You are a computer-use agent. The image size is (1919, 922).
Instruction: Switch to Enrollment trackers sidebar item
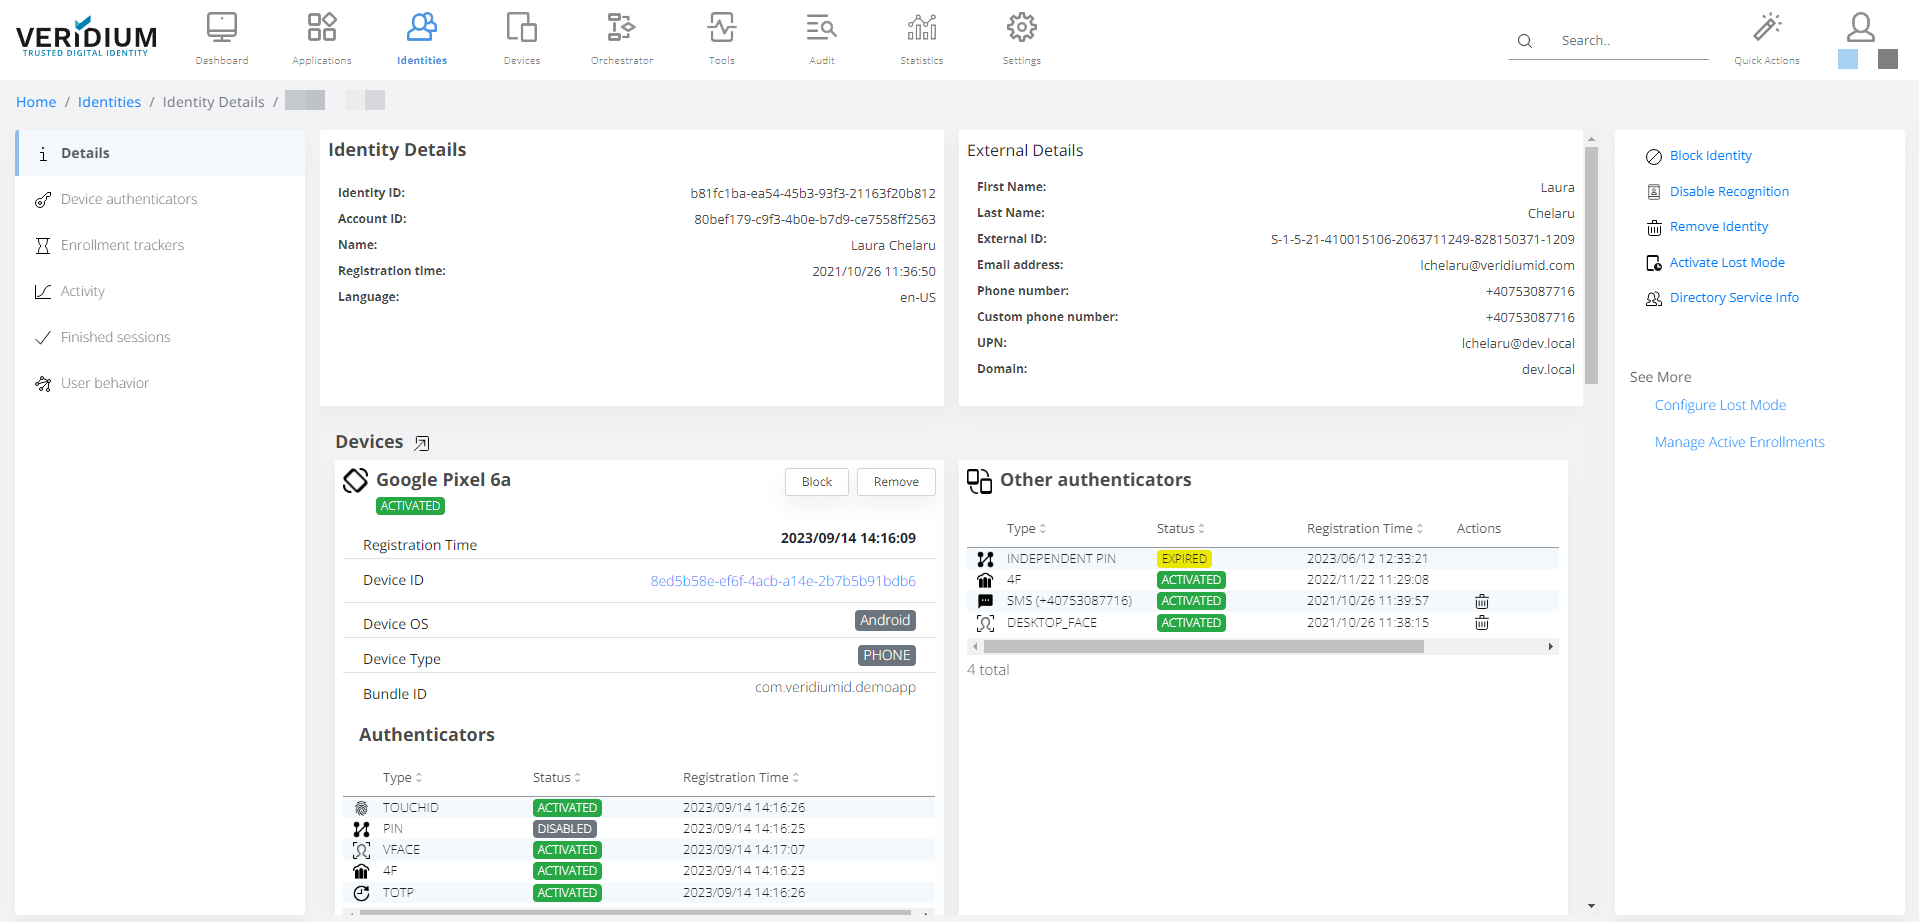122,245
